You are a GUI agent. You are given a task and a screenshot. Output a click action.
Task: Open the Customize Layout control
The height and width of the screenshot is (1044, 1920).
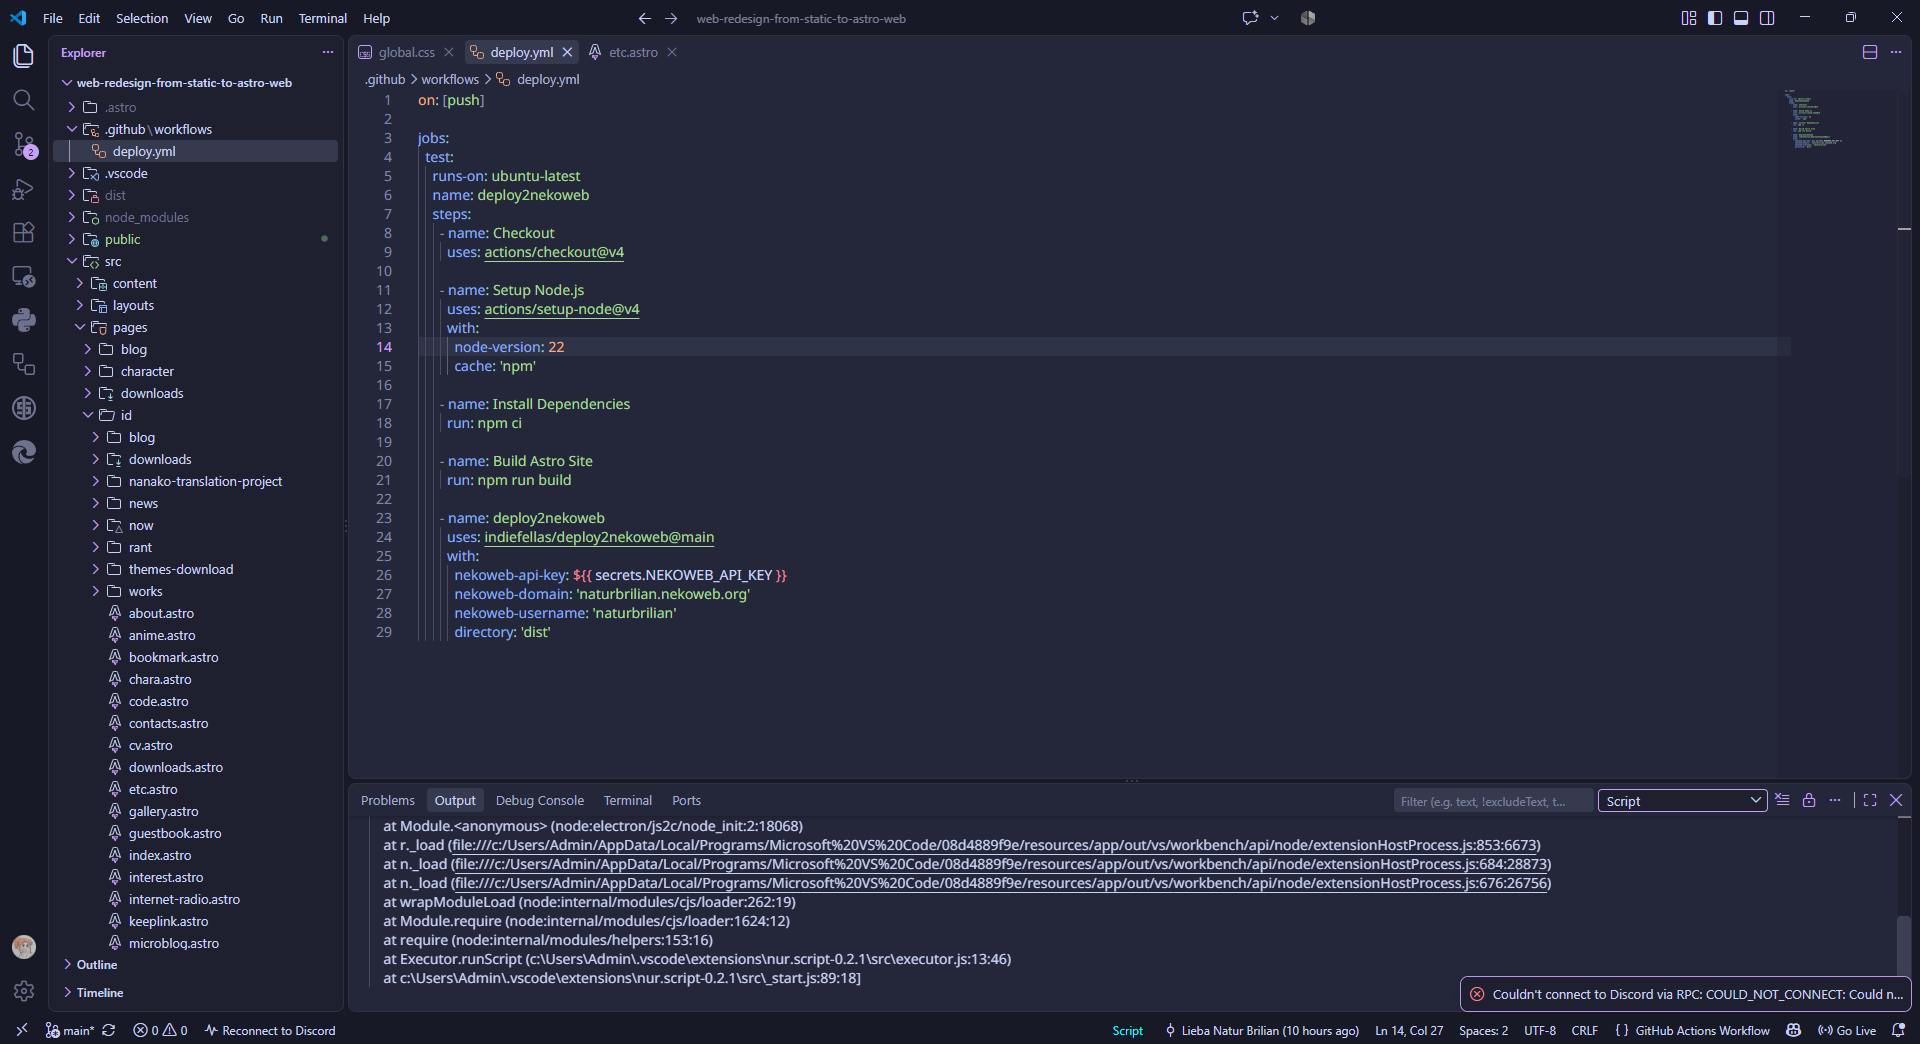tap(1689, 18)
